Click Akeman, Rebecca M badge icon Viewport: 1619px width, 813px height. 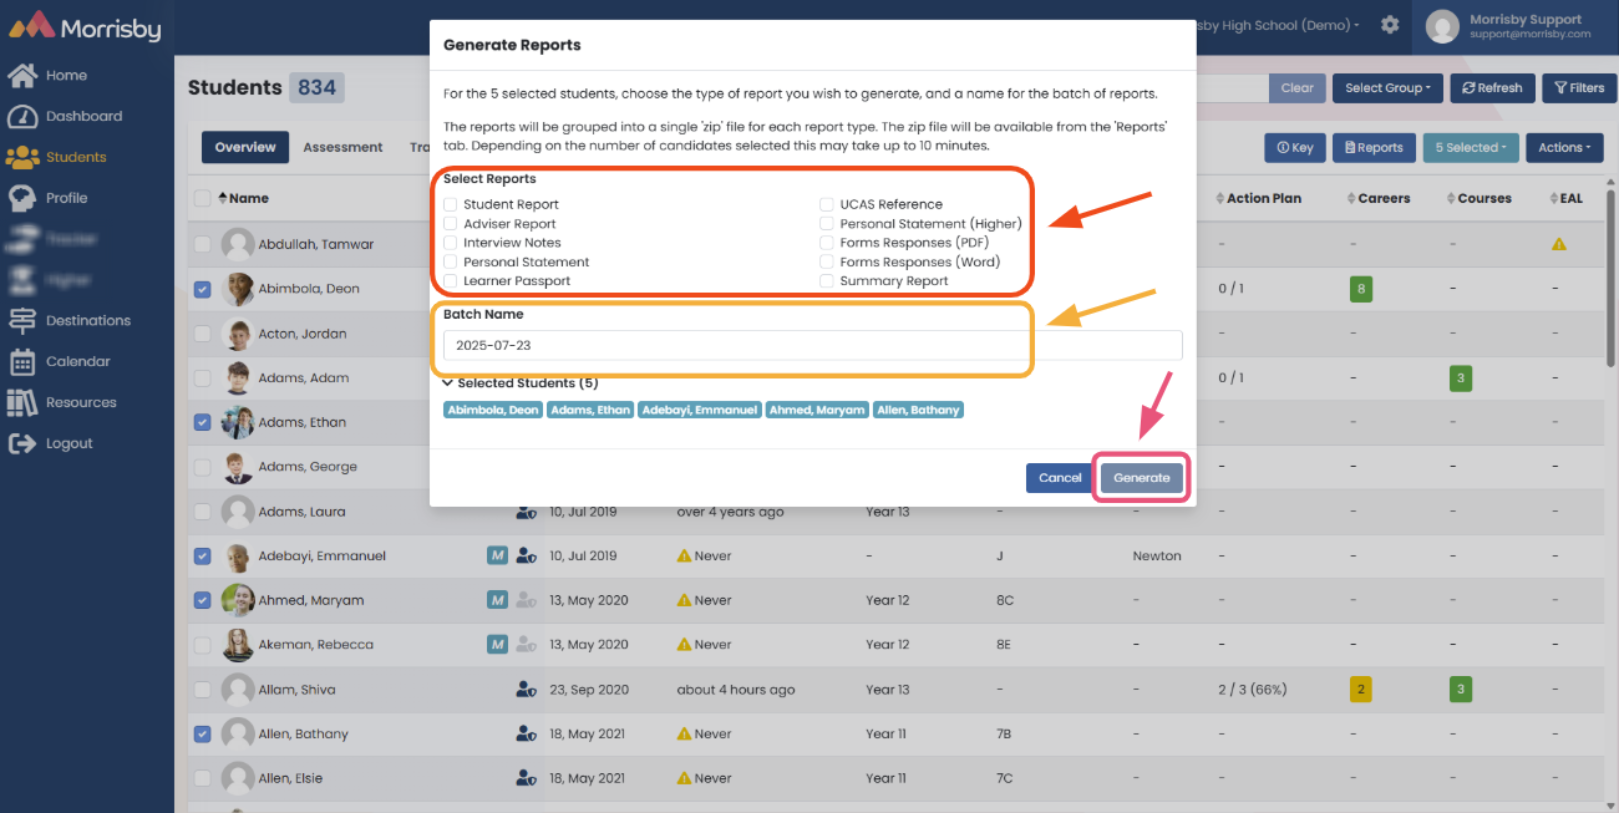point(497,644)
